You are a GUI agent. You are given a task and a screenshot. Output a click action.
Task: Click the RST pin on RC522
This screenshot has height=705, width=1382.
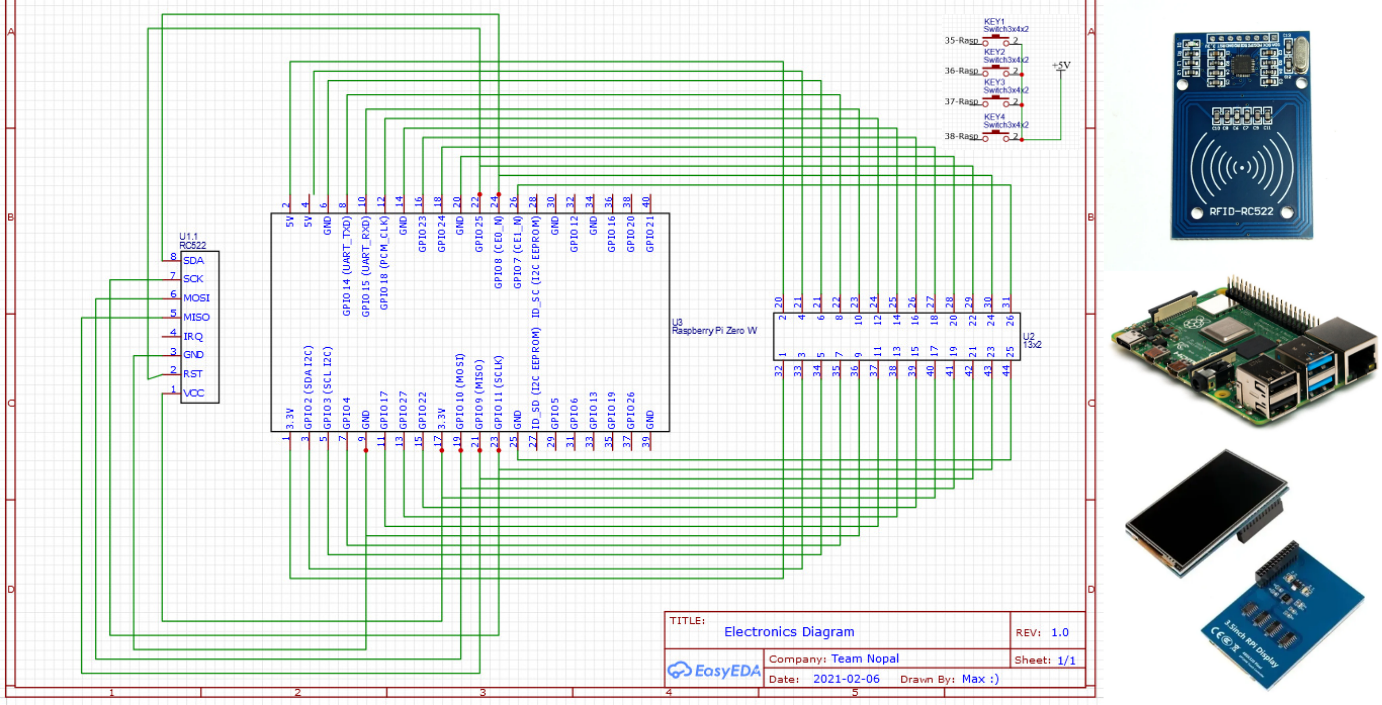[192, 373]
